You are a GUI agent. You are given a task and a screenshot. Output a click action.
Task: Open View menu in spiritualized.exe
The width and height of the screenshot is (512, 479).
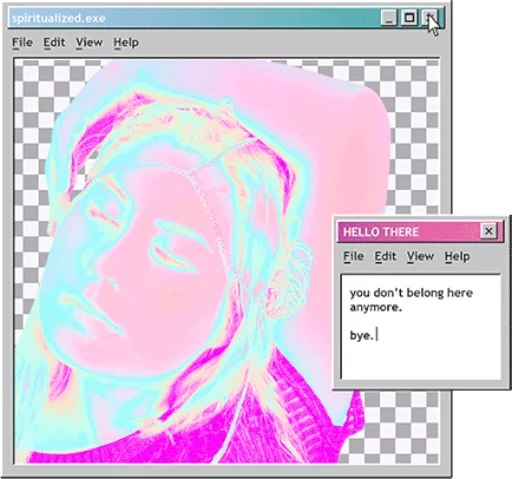pos(89,43)
